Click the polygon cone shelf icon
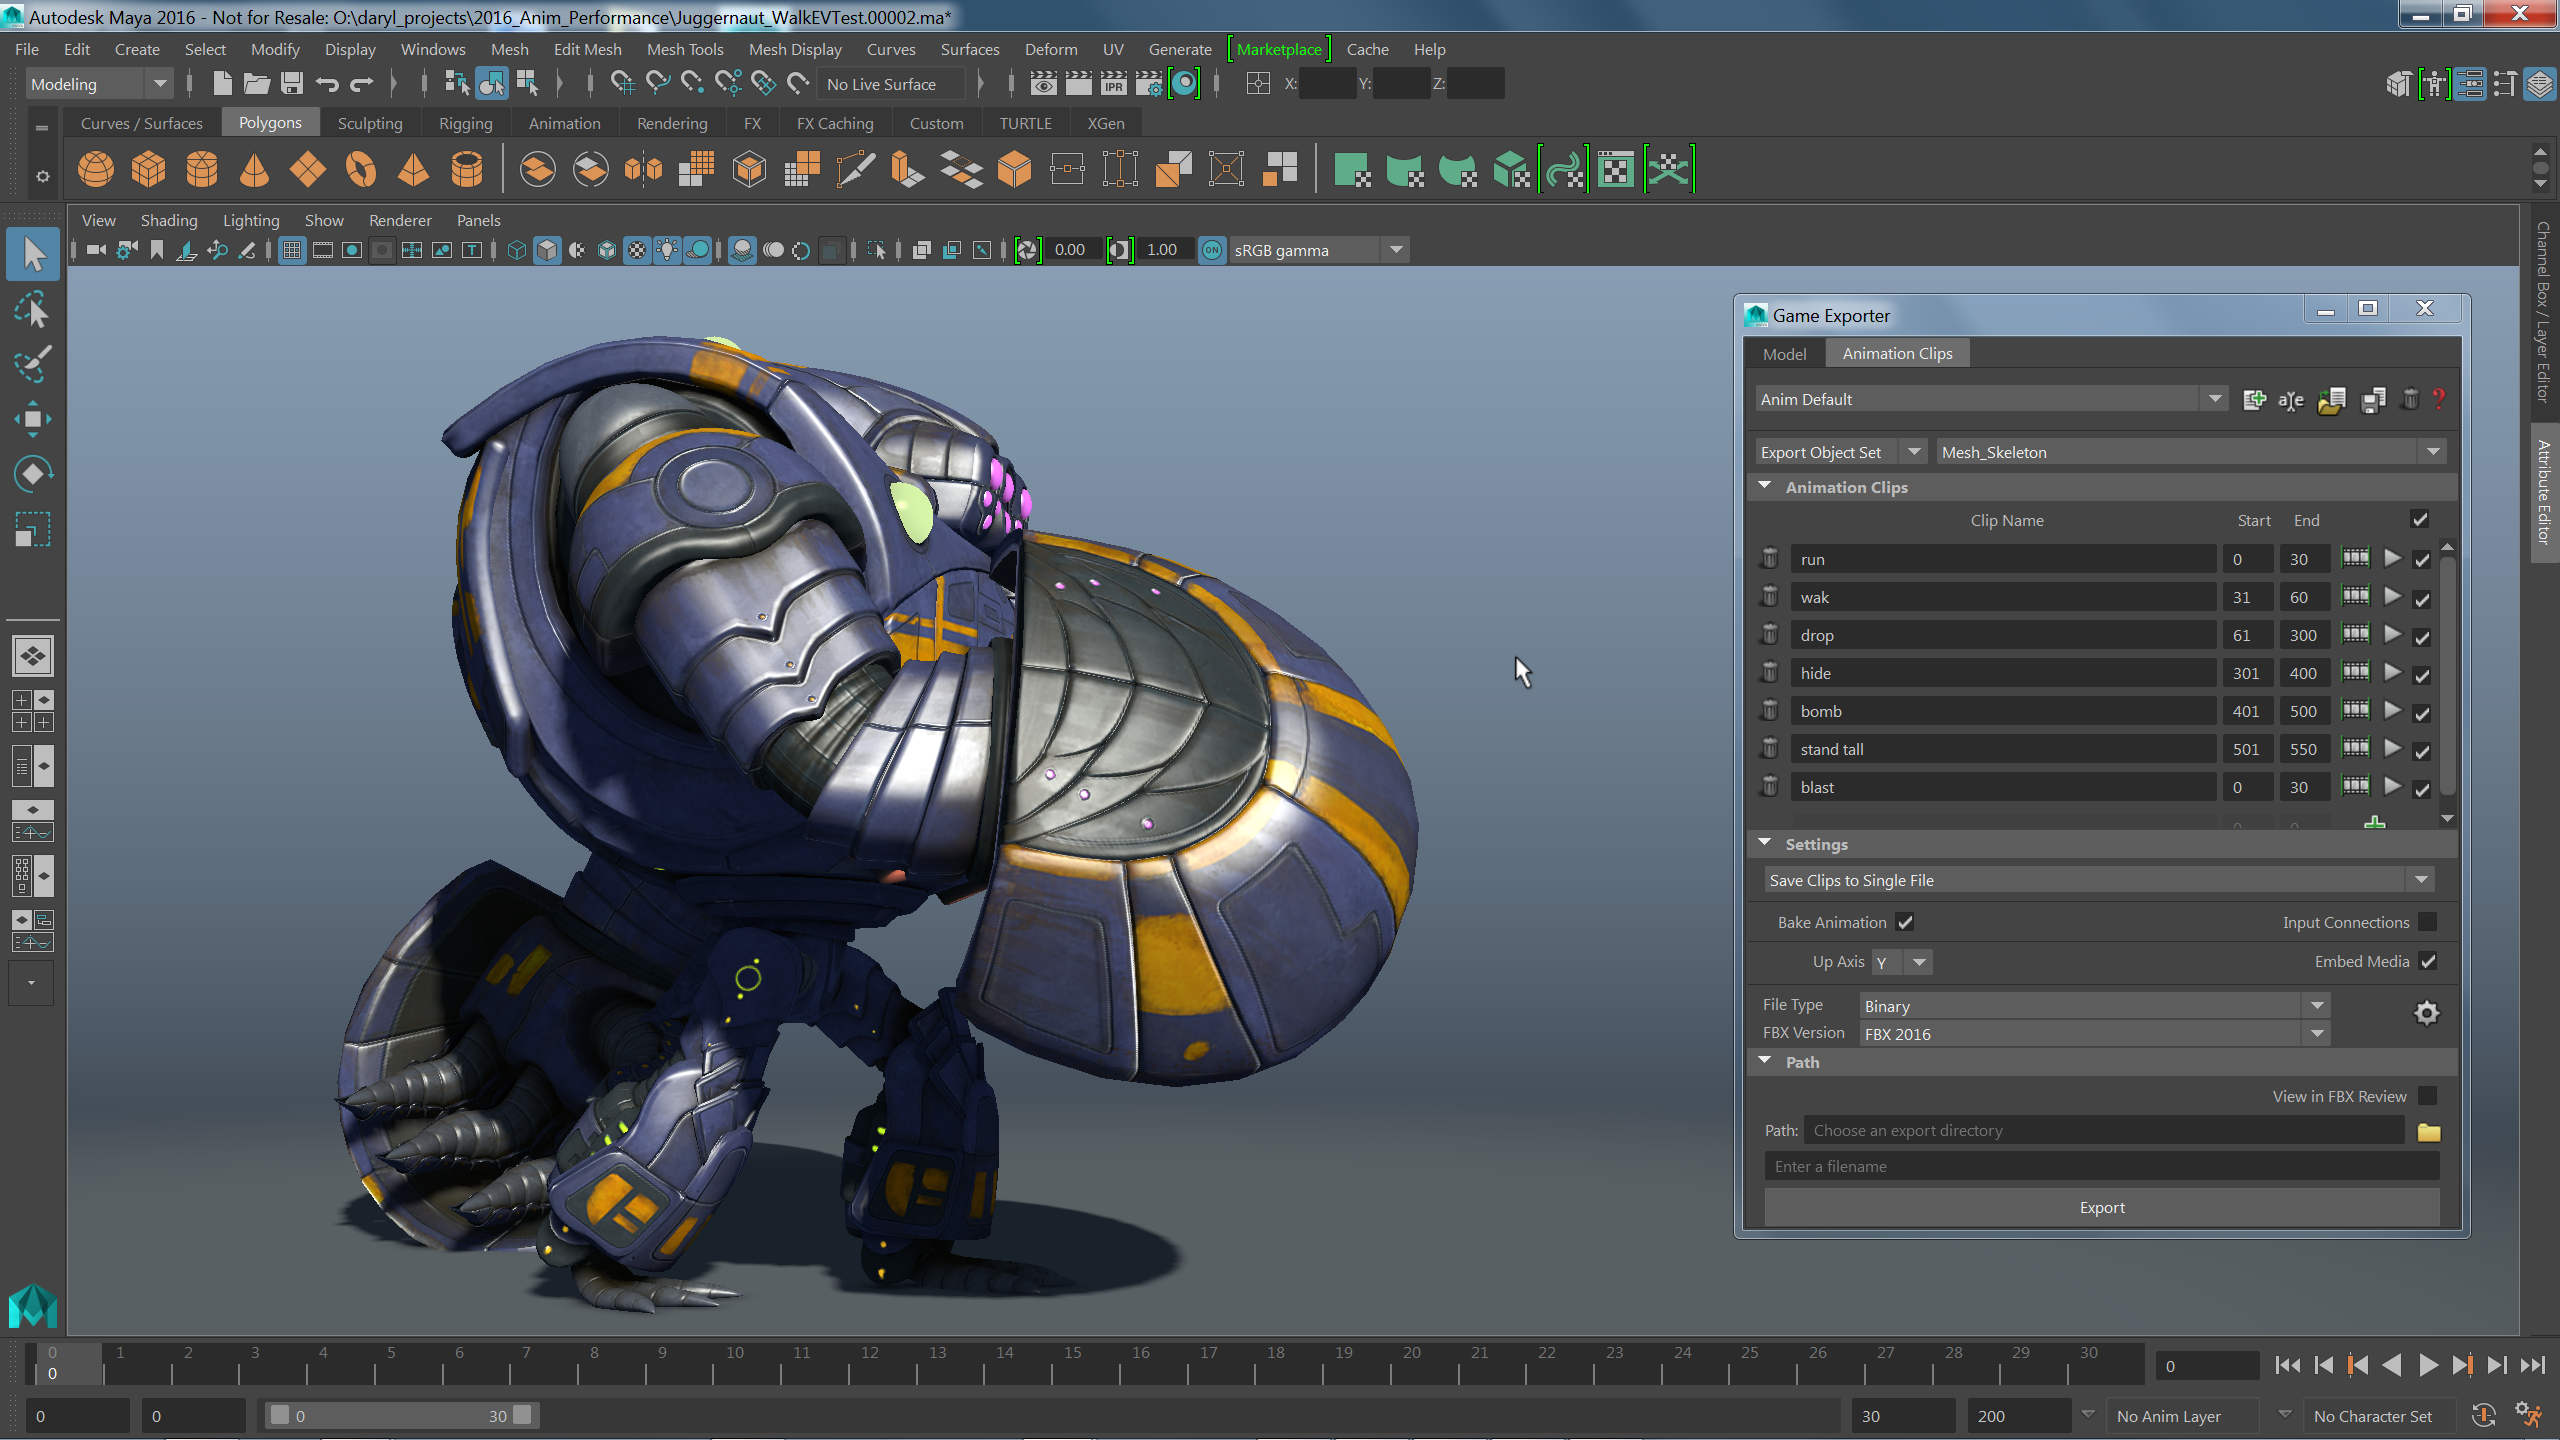This screenshot has width=2560, height=1440. click(x=254, y=169)
